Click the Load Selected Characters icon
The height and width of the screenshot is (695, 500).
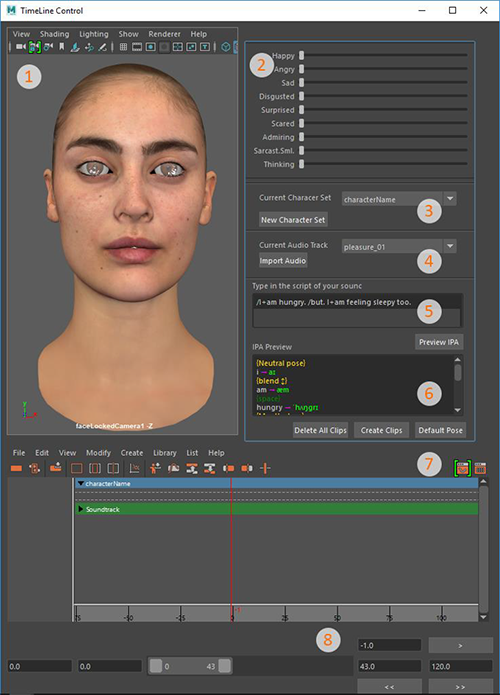click(x=155, y=468)
